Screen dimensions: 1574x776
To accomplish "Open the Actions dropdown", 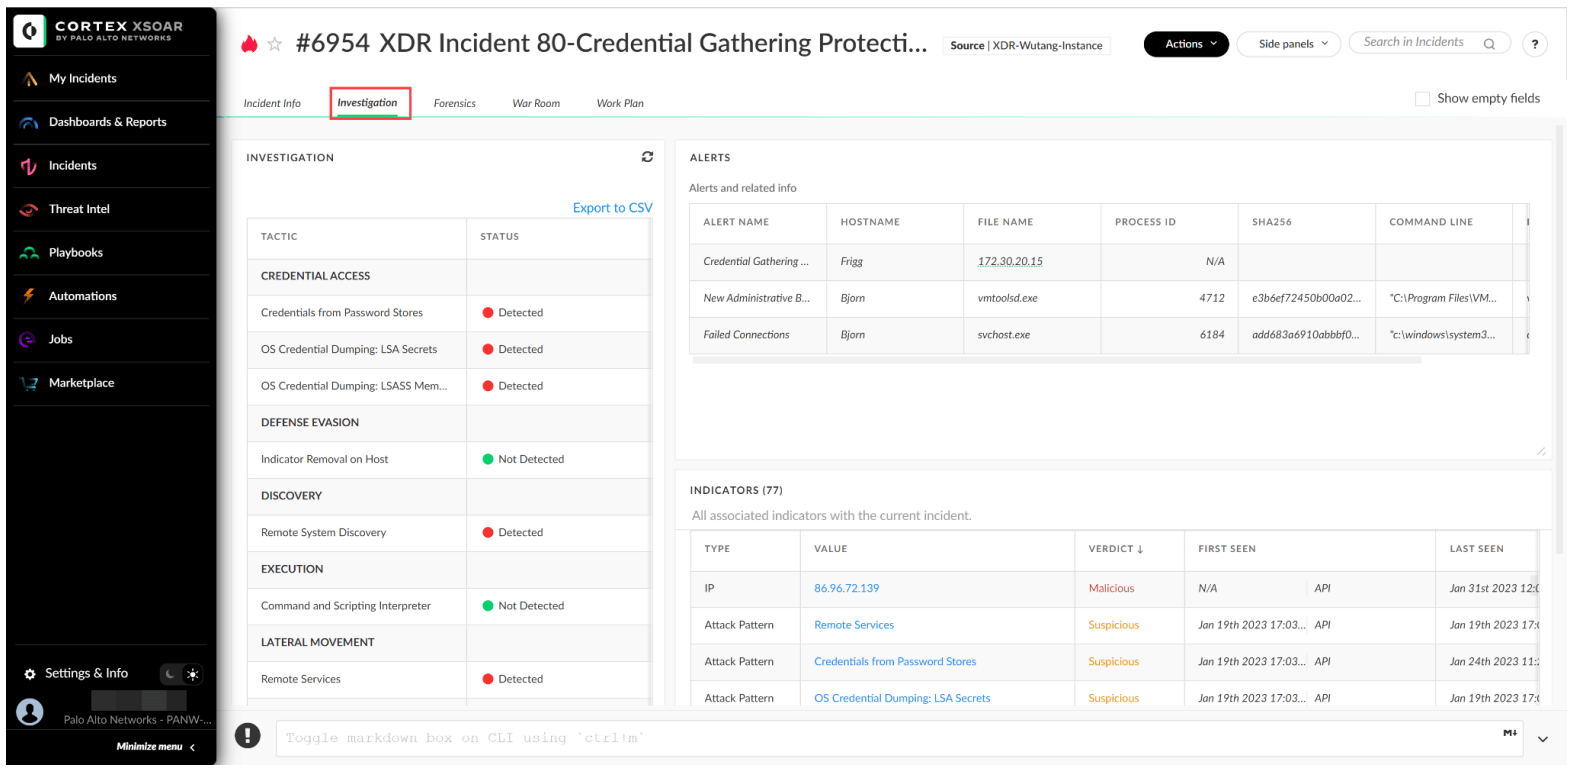I will click(1186, 44).
